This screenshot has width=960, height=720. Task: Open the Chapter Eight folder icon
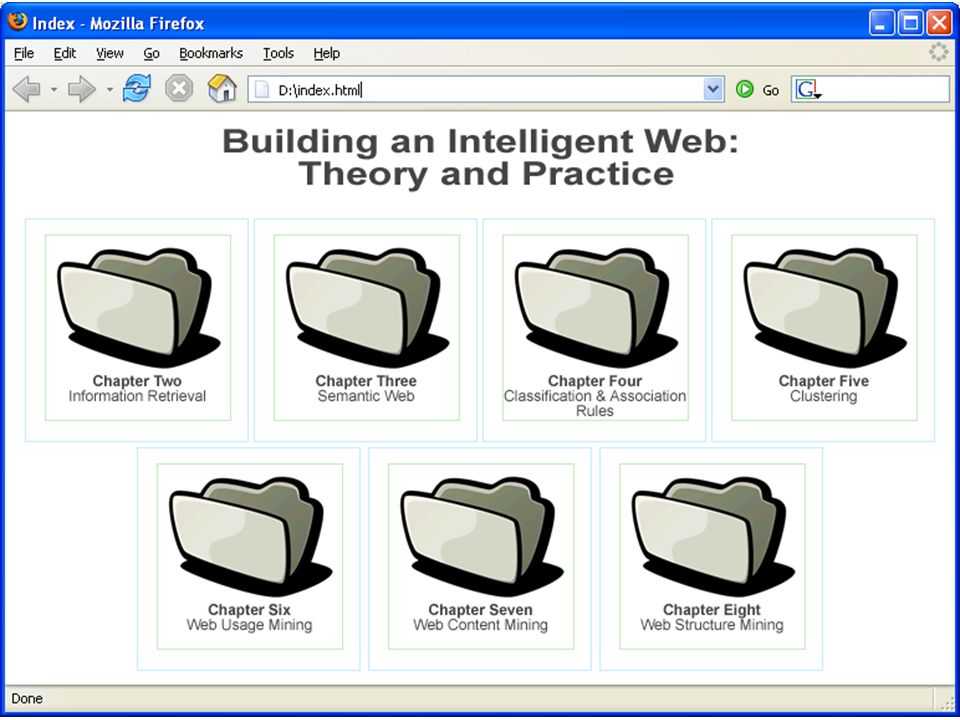714,537
